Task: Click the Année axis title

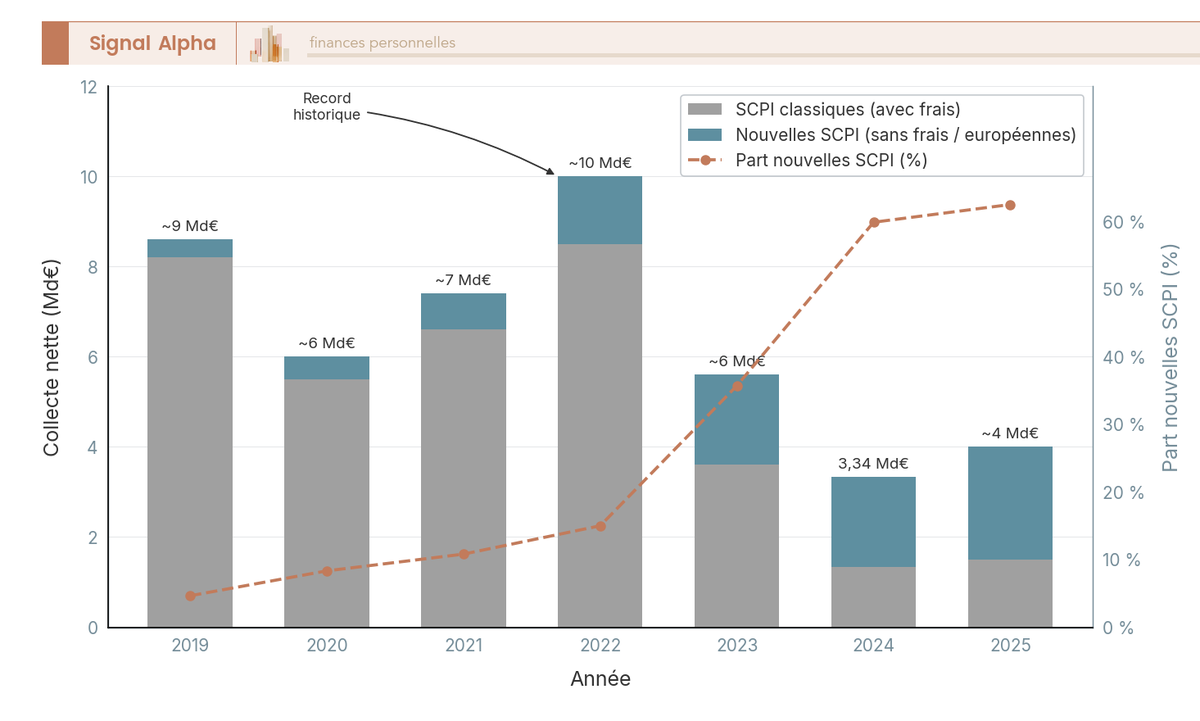Action: coord(599,679)
